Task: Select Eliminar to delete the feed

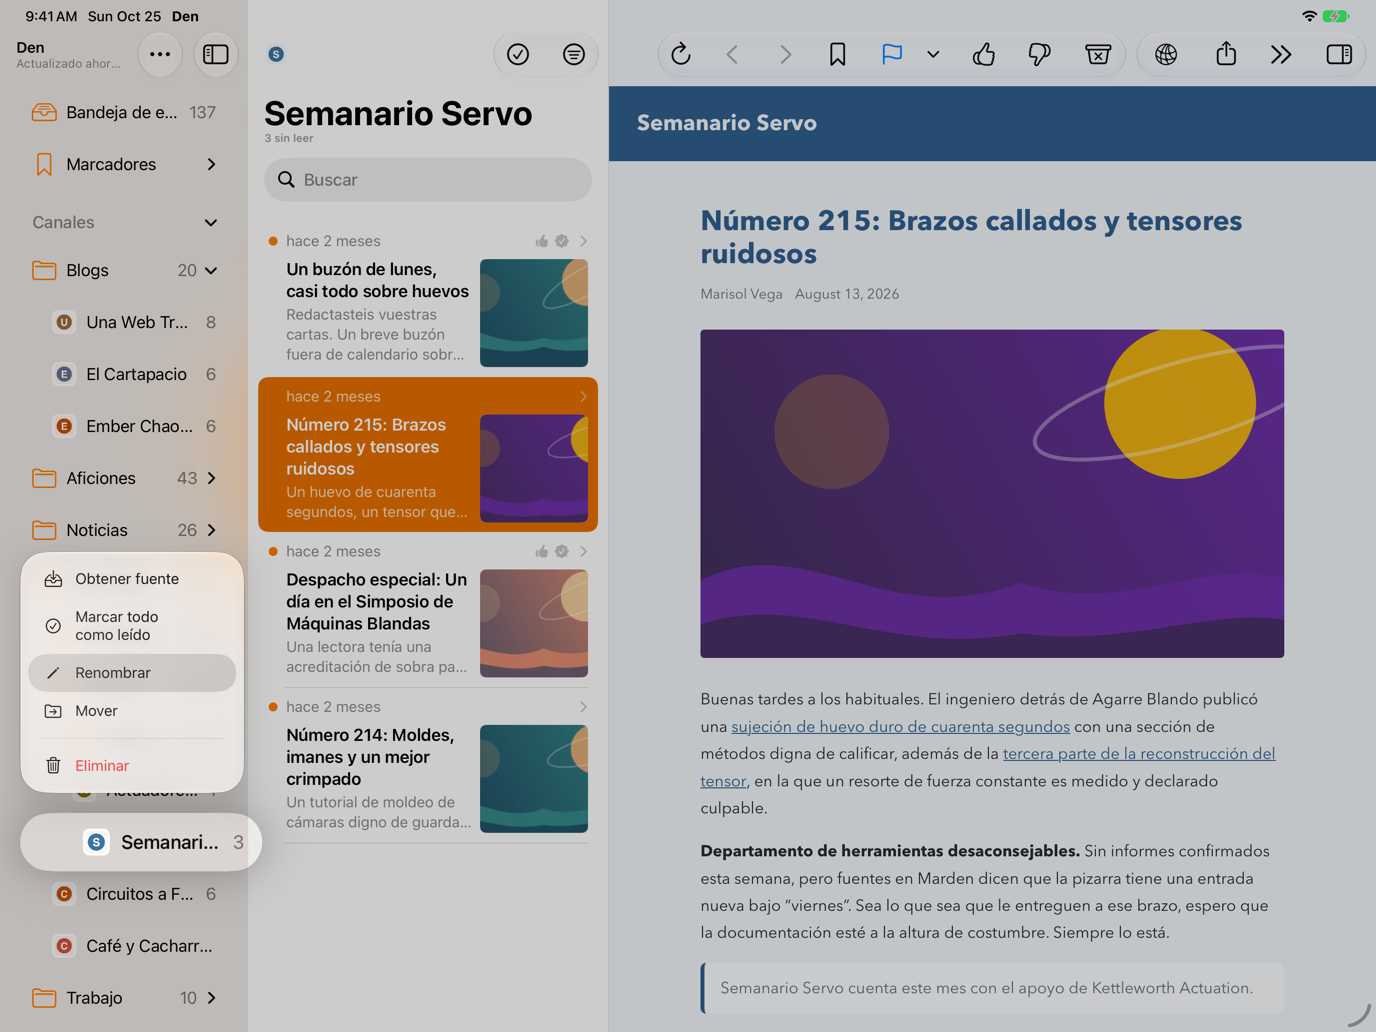Action: coord(132,766)
